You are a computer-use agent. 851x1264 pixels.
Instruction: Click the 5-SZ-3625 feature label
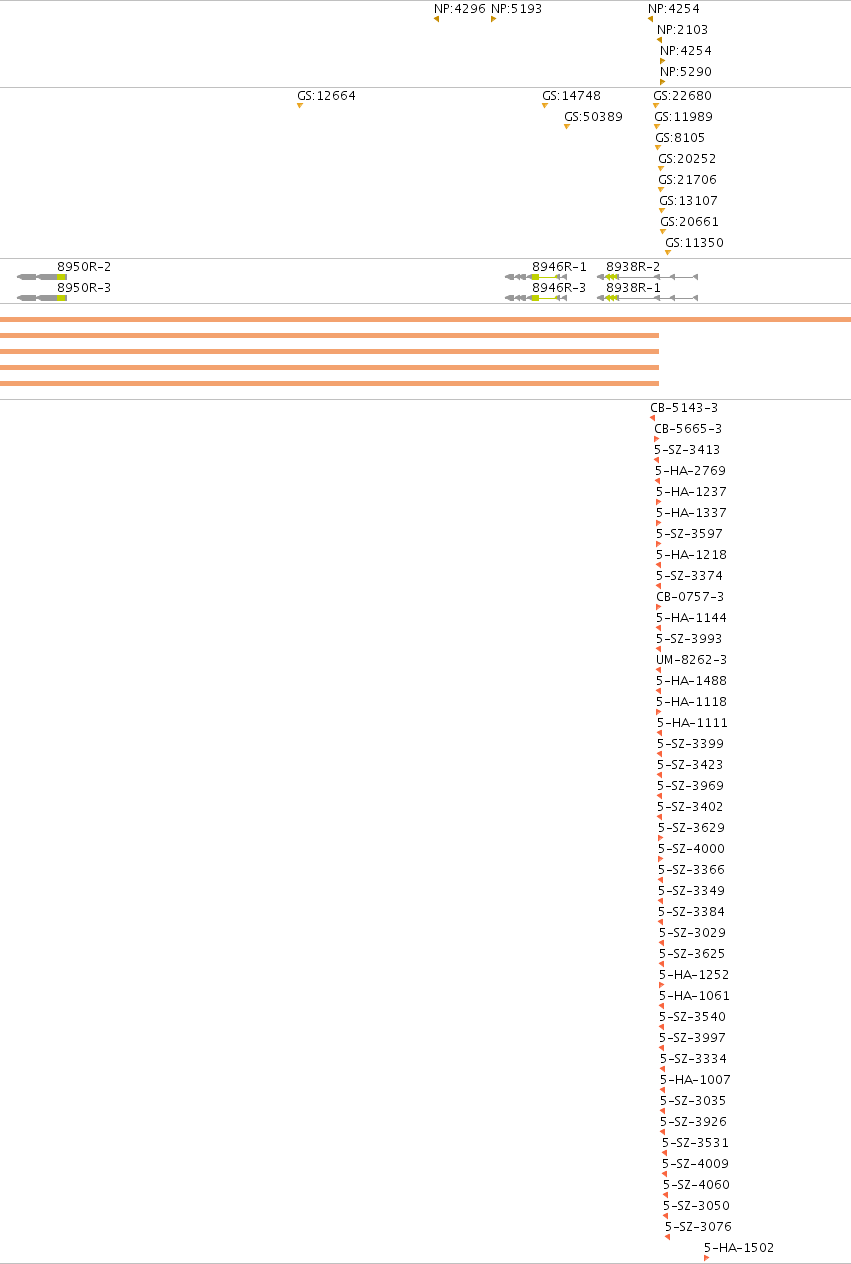tap(692, 954)
